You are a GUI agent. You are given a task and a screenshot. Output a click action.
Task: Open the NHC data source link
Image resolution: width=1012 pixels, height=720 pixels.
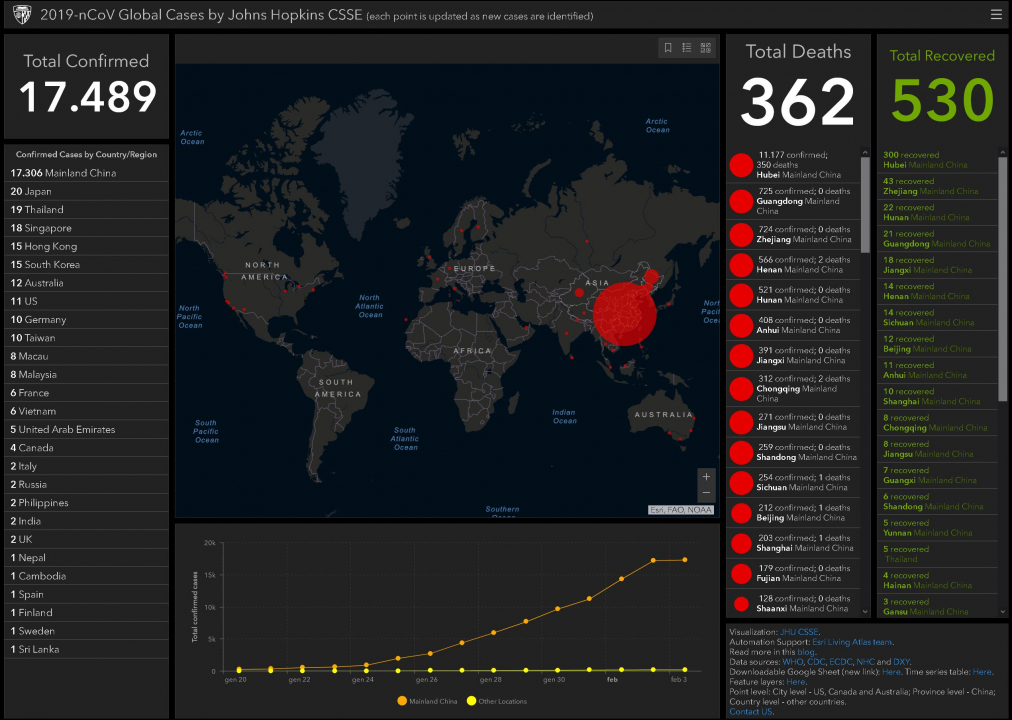coord(865,662)
